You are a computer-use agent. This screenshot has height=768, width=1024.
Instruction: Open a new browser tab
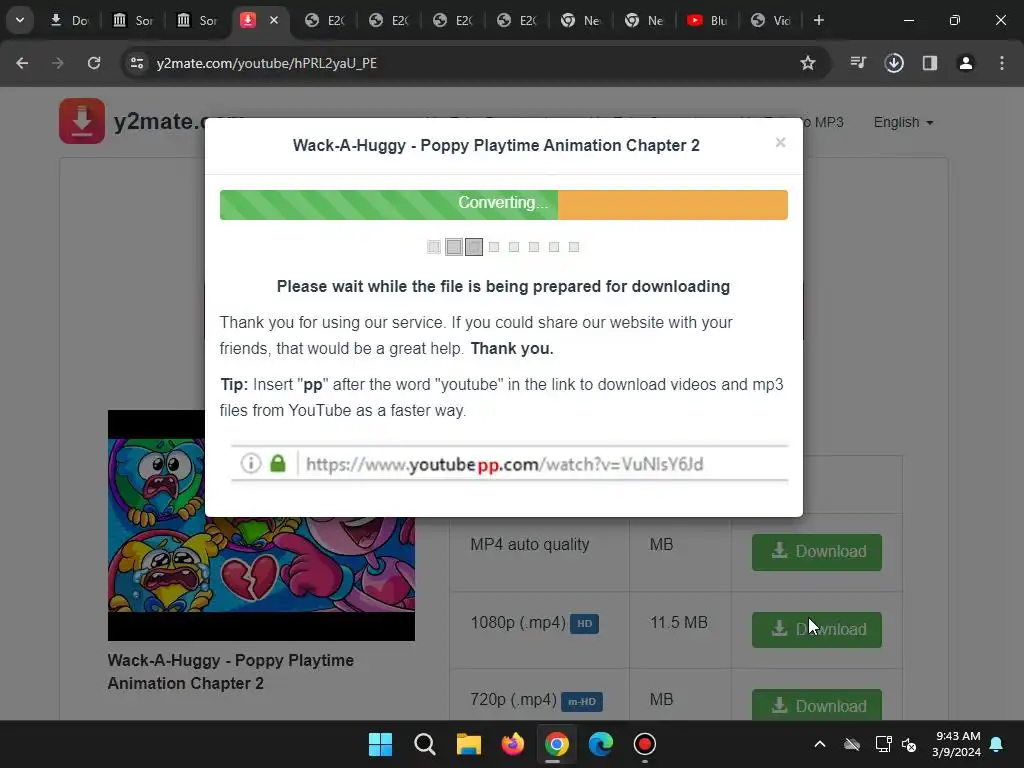(x=818, y=20)
